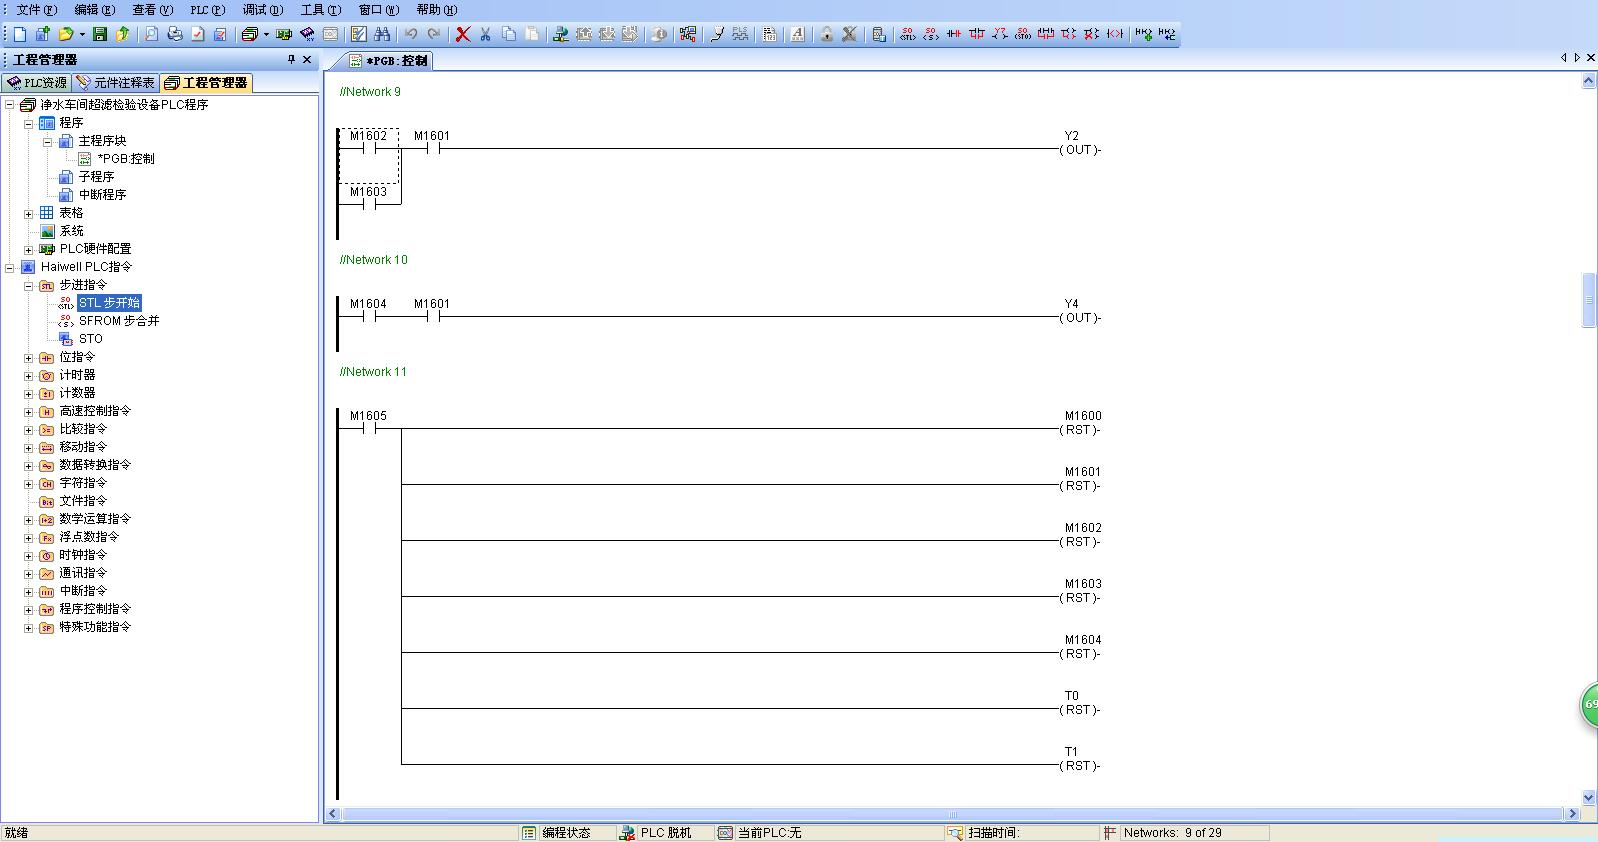Screen dimensions: 1598x842
Task: Select SFROM 步合并 instruction in tree
Action: point(118,321)
